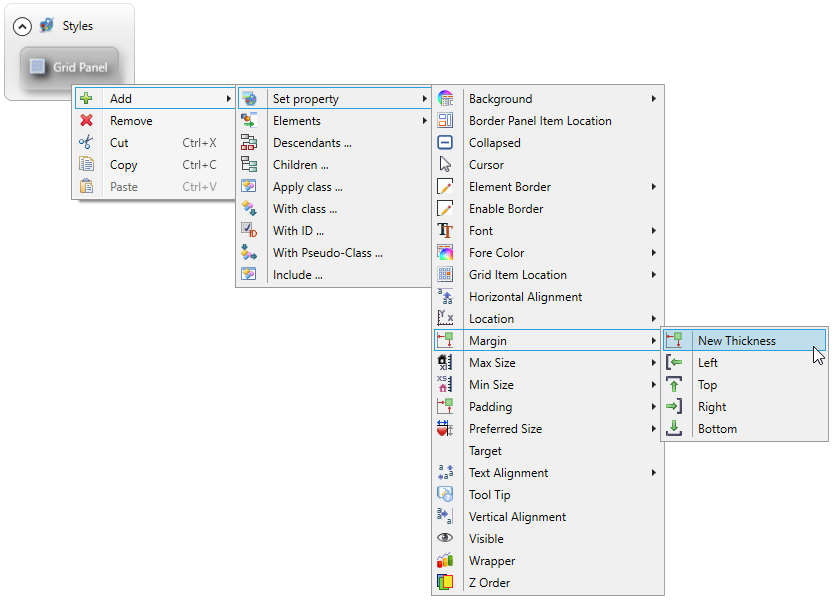Click the Cursor arrow icon
This screenshot has height=605, width=839.
click(446, 165)
